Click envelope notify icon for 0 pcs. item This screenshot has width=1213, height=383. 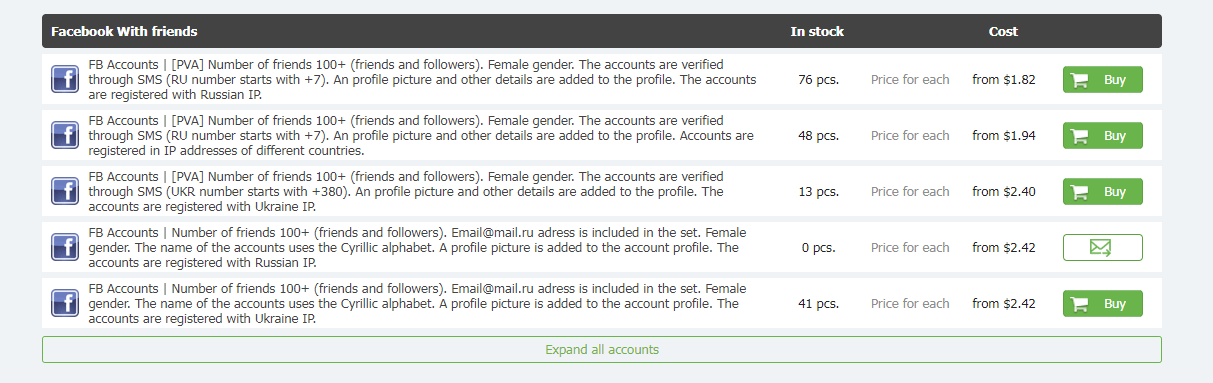click(1102, 248)
